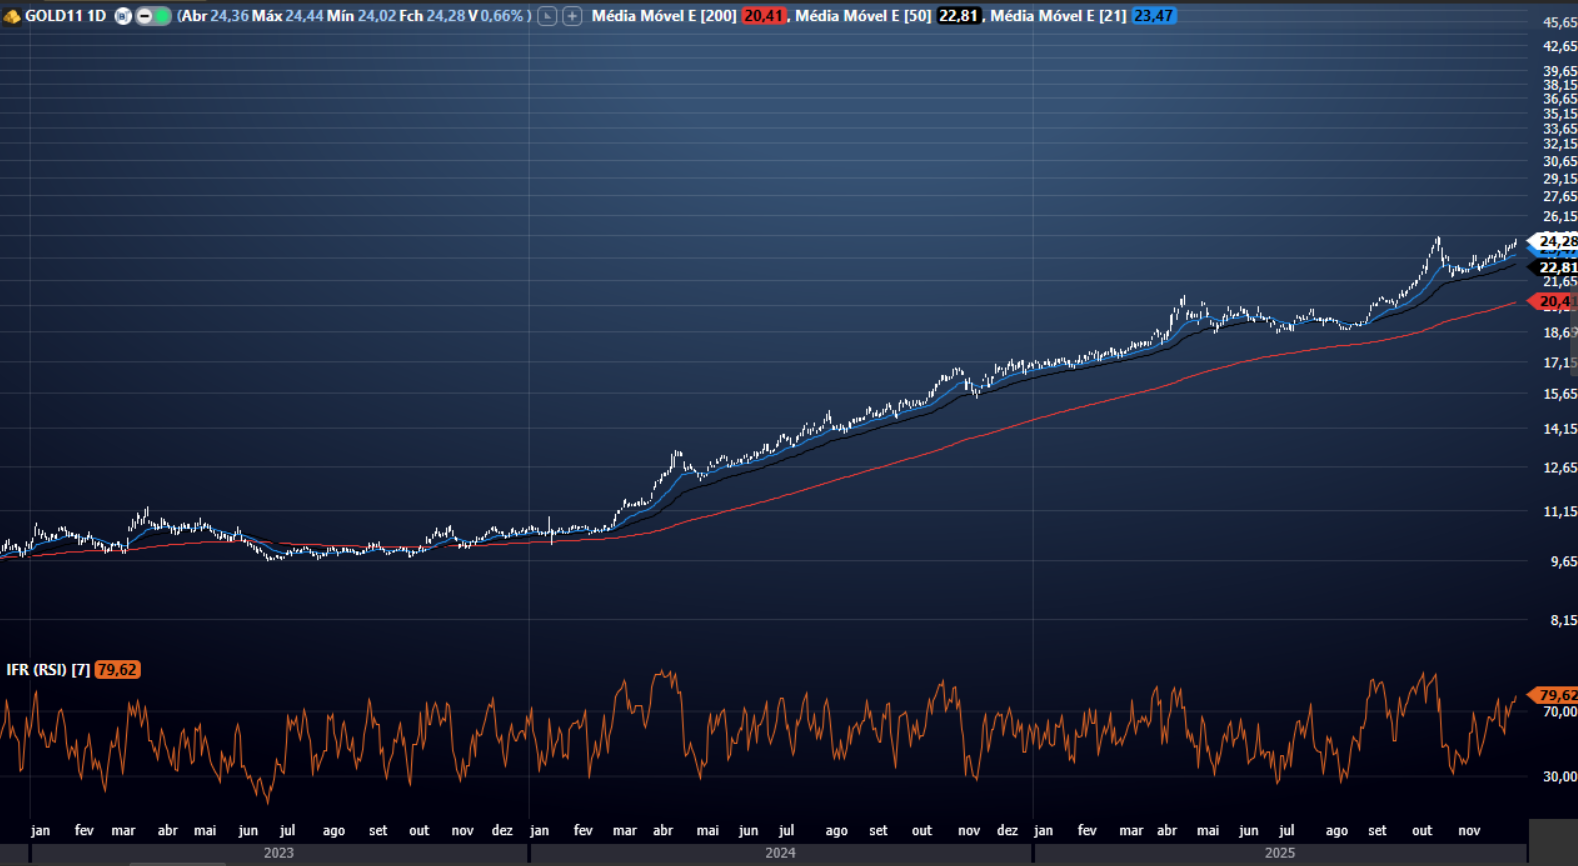The width and height of the screenshot is (1578, 866).
Task: Click the black 22,81 value badge in header
Action: point(958,16)
